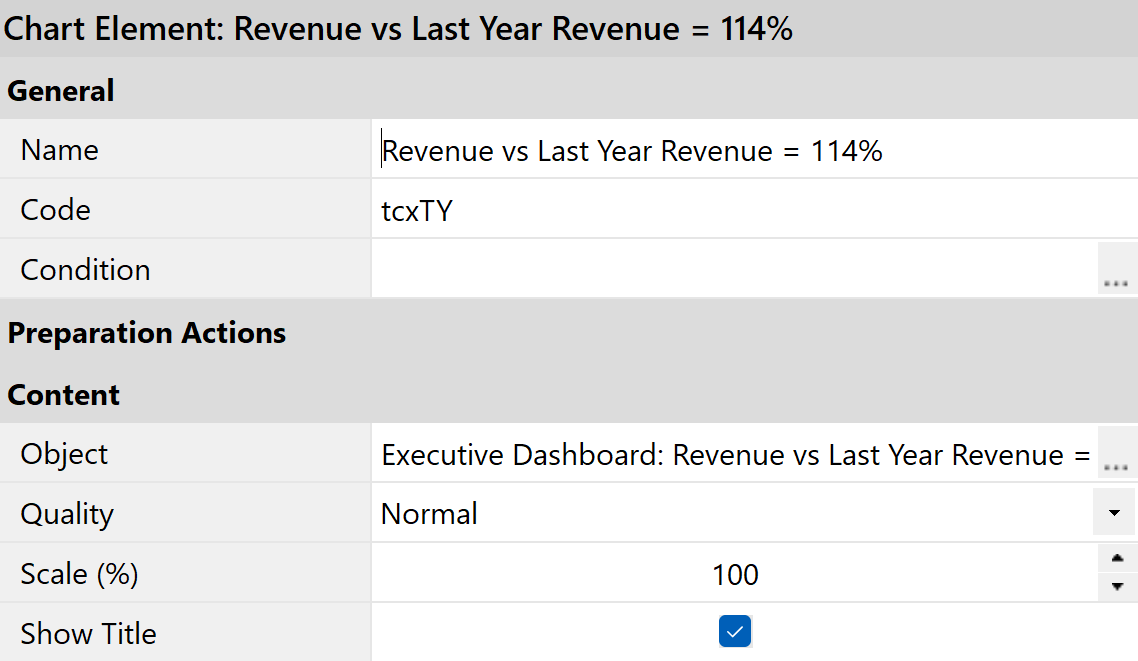The width and height of the screenshot is (1138, 661).
Task: Click into the Name text field
Action: [740, 151]
